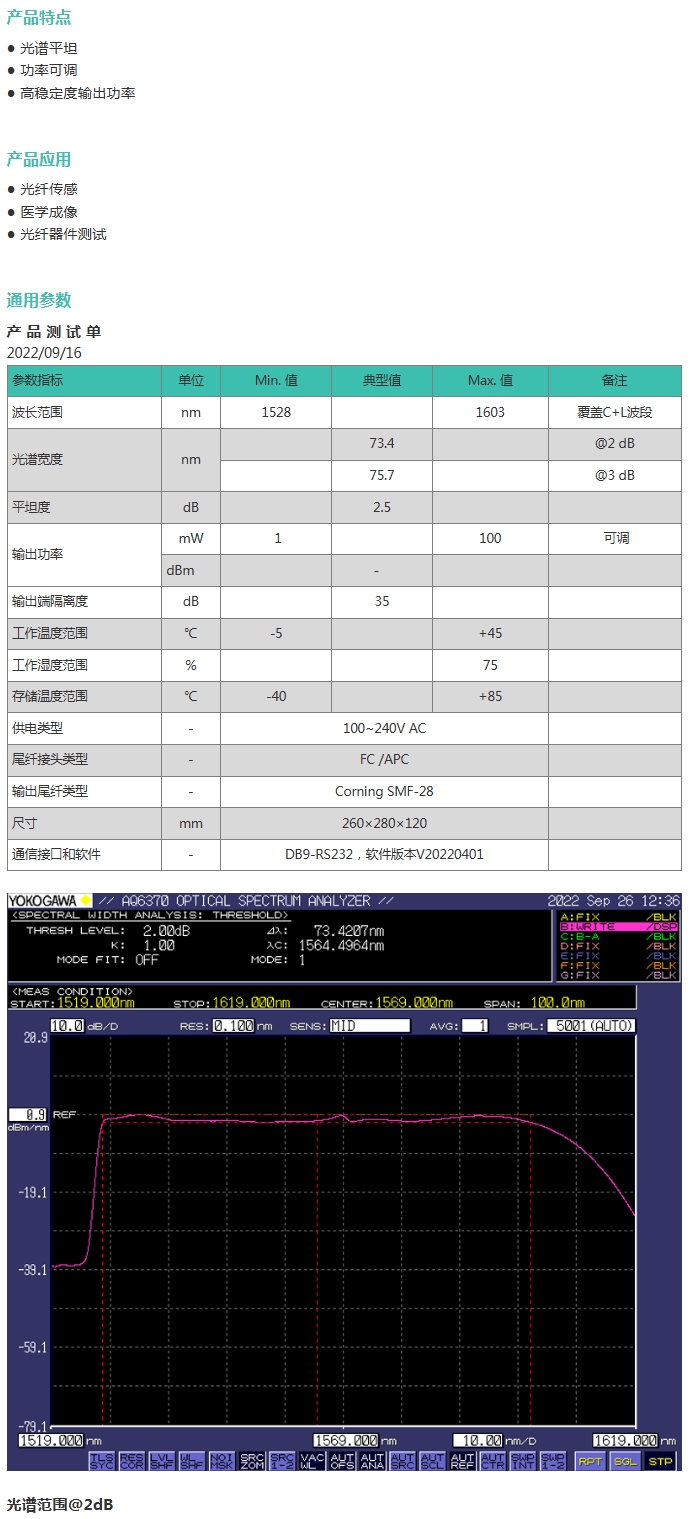The image size is (690, 1519).
Task: Click the 光谱范围@2dB caption
Action: click(60, 1504)
